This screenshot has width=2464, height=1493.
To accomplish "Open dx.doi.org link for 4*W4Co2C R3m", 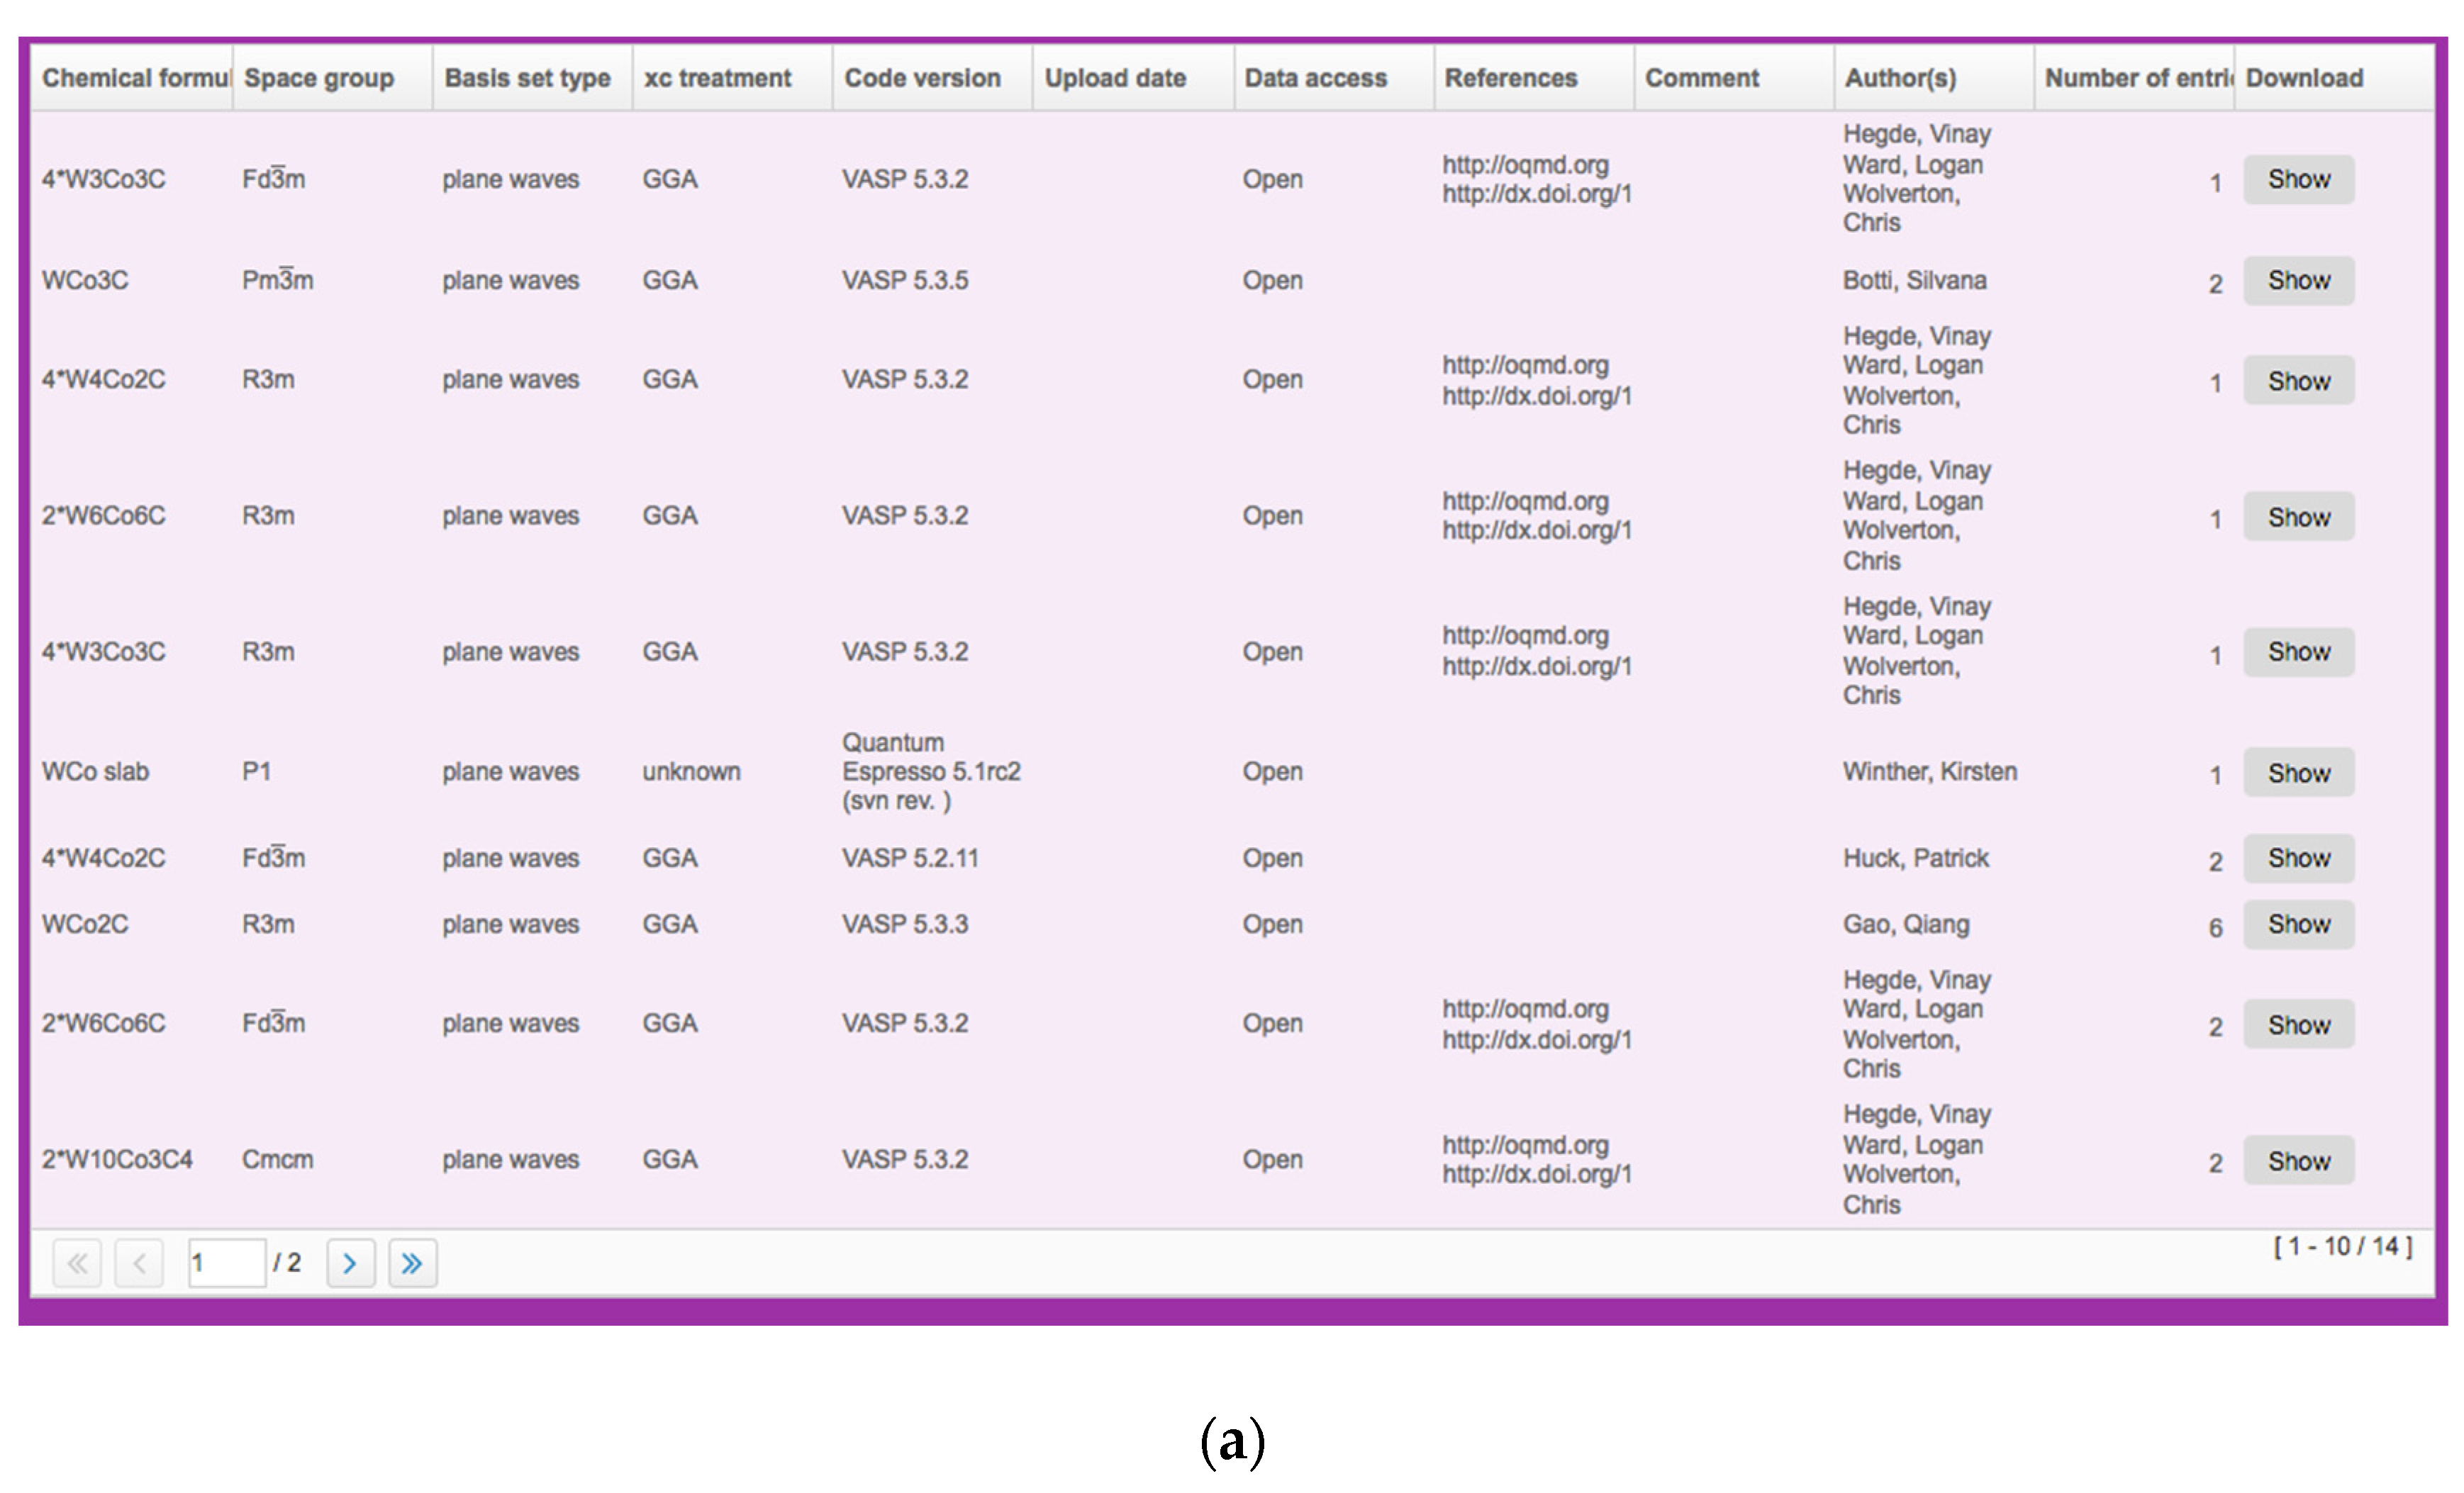I will [x=1536, y=396].
